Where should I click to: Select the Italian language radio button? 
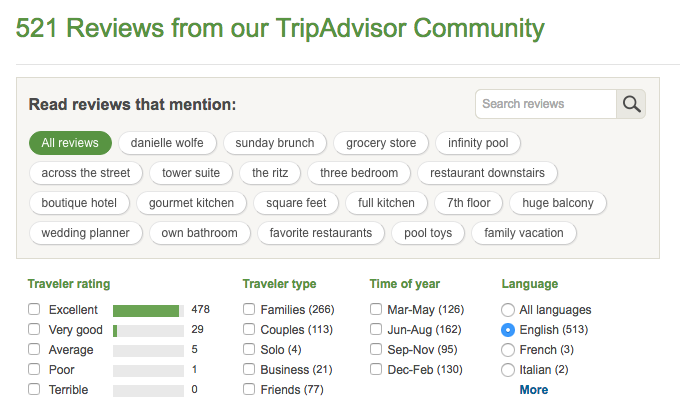[508, 370]
